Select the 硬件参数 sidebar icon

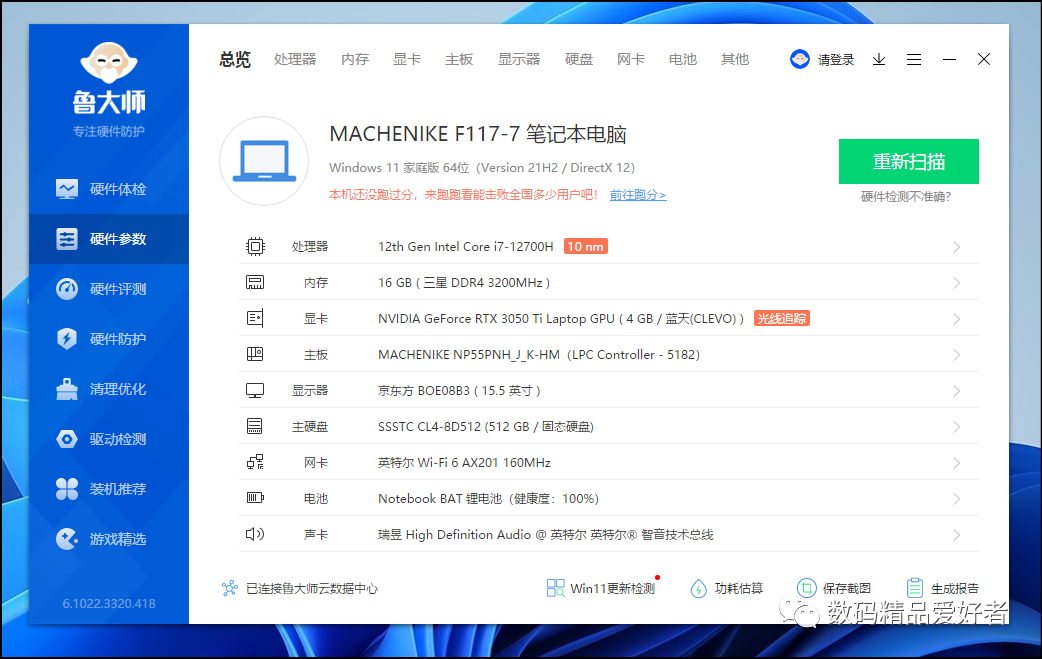coord(66,239)
